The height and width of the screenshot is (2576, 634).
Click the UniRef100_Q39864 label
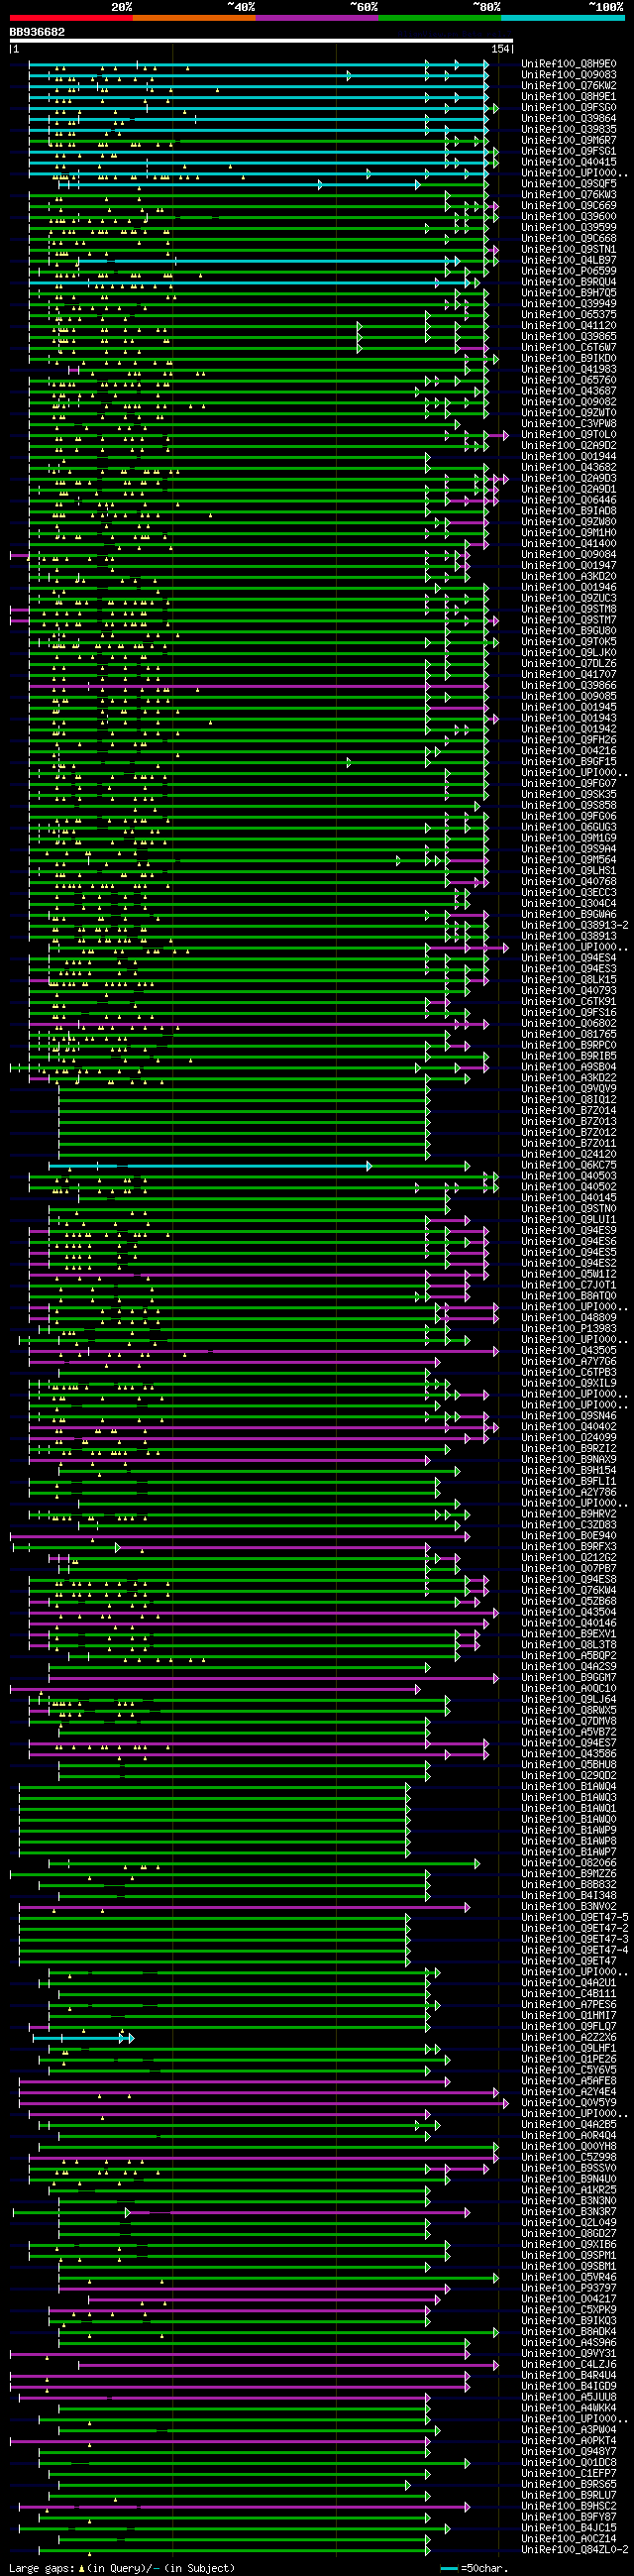pos(569,119)
